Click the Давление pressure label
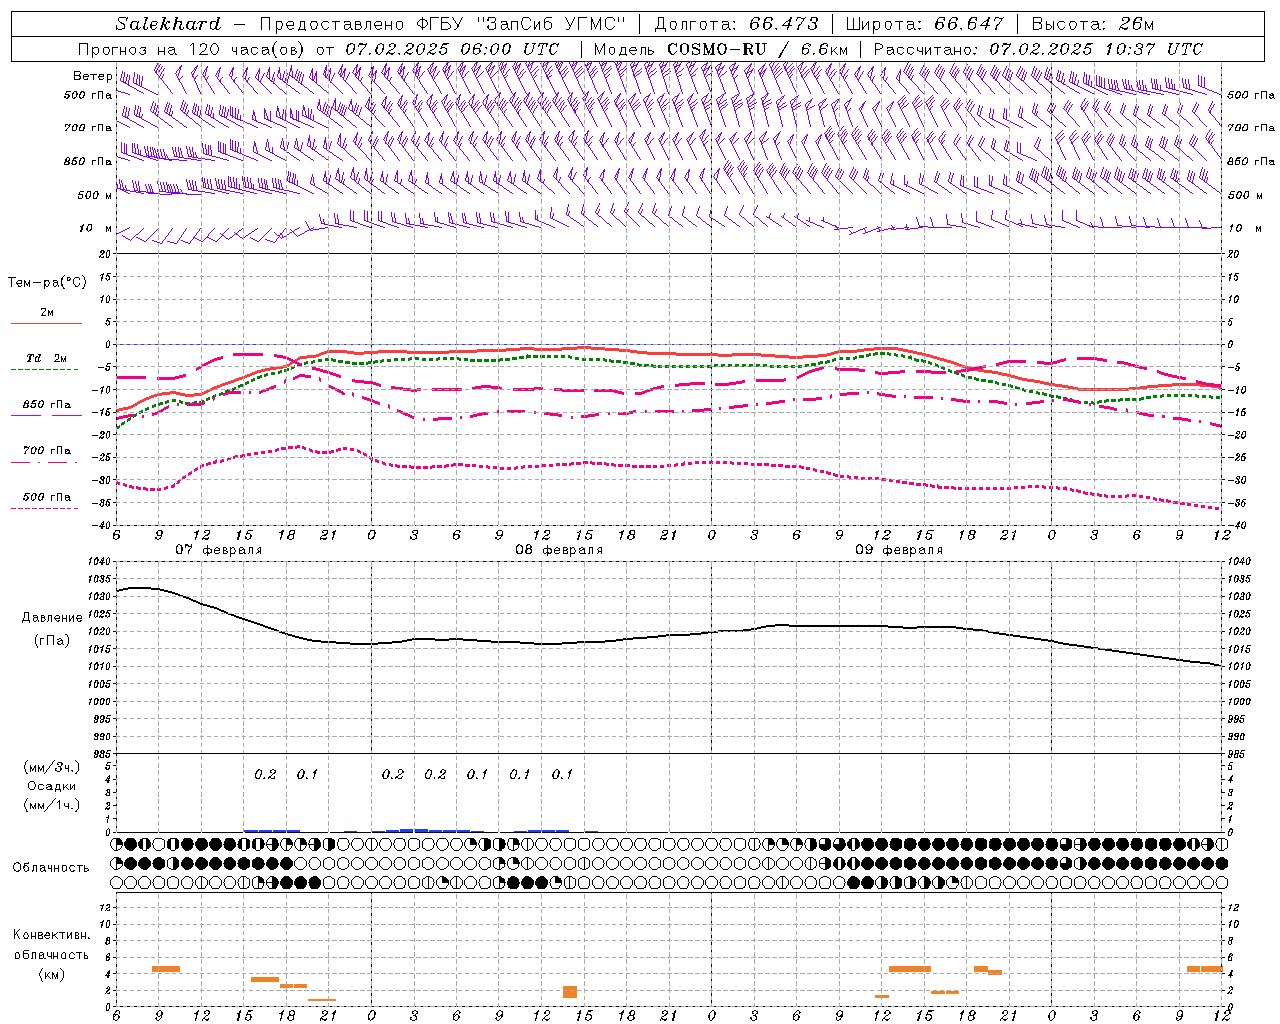Viewport: 1280px width, 1024px height. point(51,618)
